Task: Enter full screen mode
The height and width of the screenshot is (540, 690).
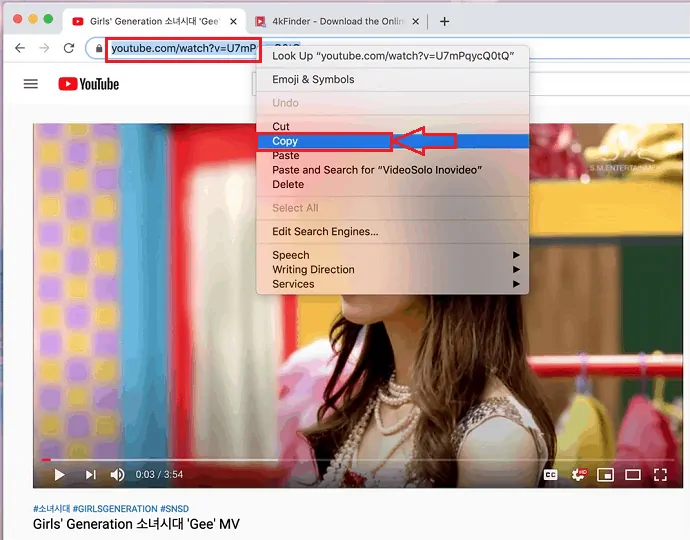Action: [x=660, y=475]
